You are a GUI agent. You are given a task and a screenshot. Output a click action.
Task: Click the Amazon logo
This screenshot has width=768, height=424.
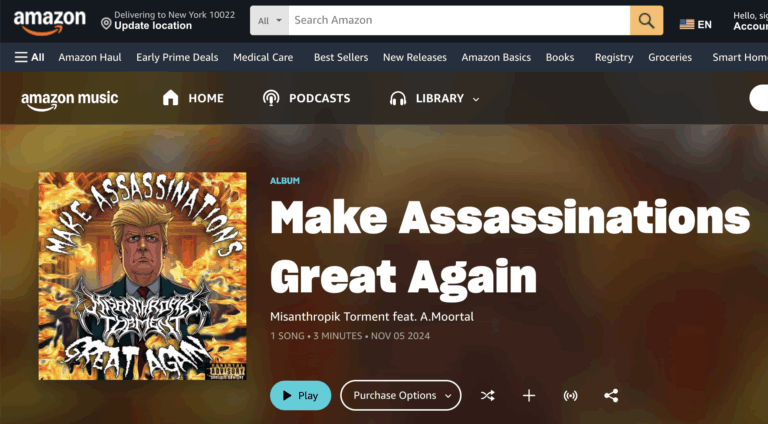(49, 23)
